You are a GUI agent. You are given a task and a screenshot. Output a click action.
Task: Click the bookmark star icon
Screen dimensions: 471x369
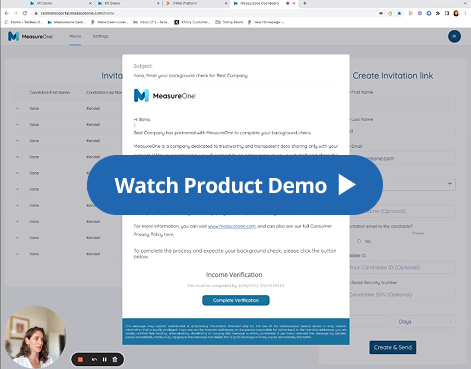[x=399, y=13]
